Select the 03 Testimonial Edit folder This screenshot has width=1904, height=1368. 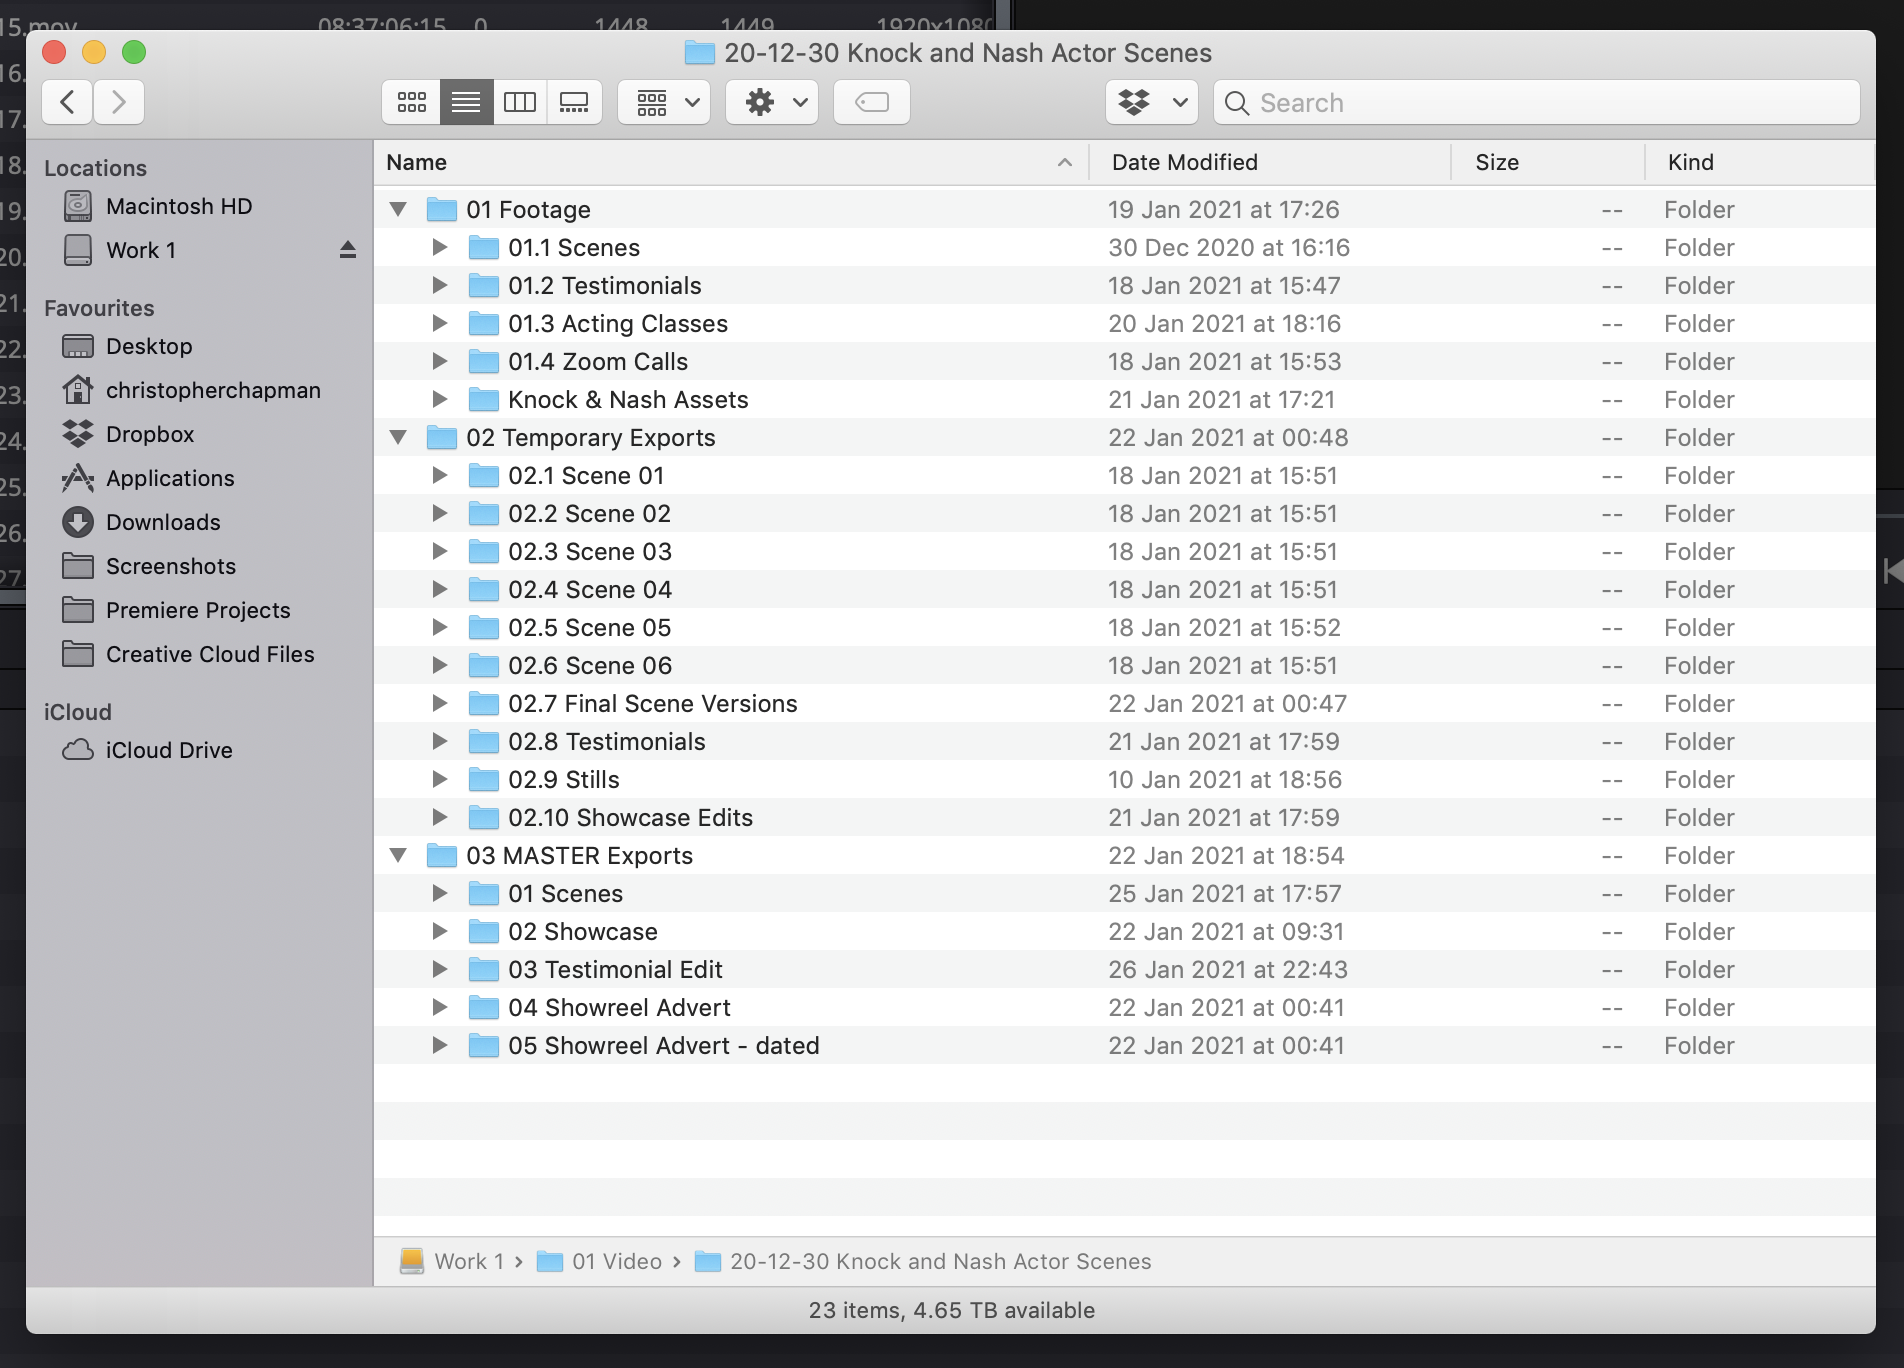pos(1125,970)
